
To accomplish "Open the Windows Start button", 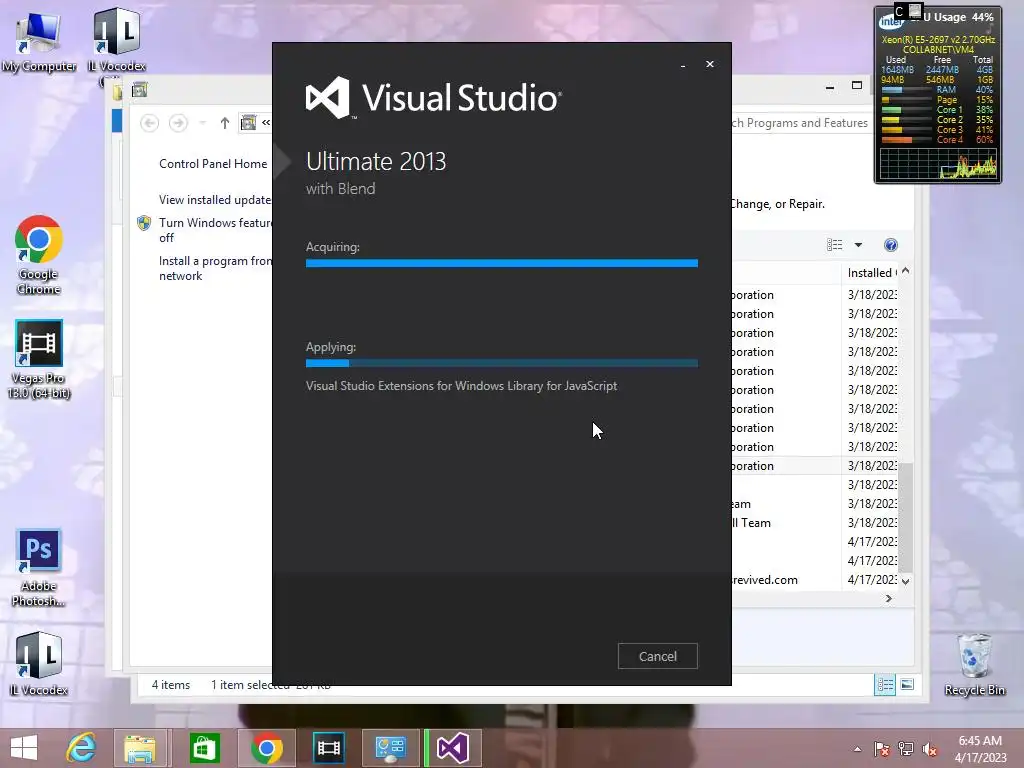I will click(x=24, y=748).
